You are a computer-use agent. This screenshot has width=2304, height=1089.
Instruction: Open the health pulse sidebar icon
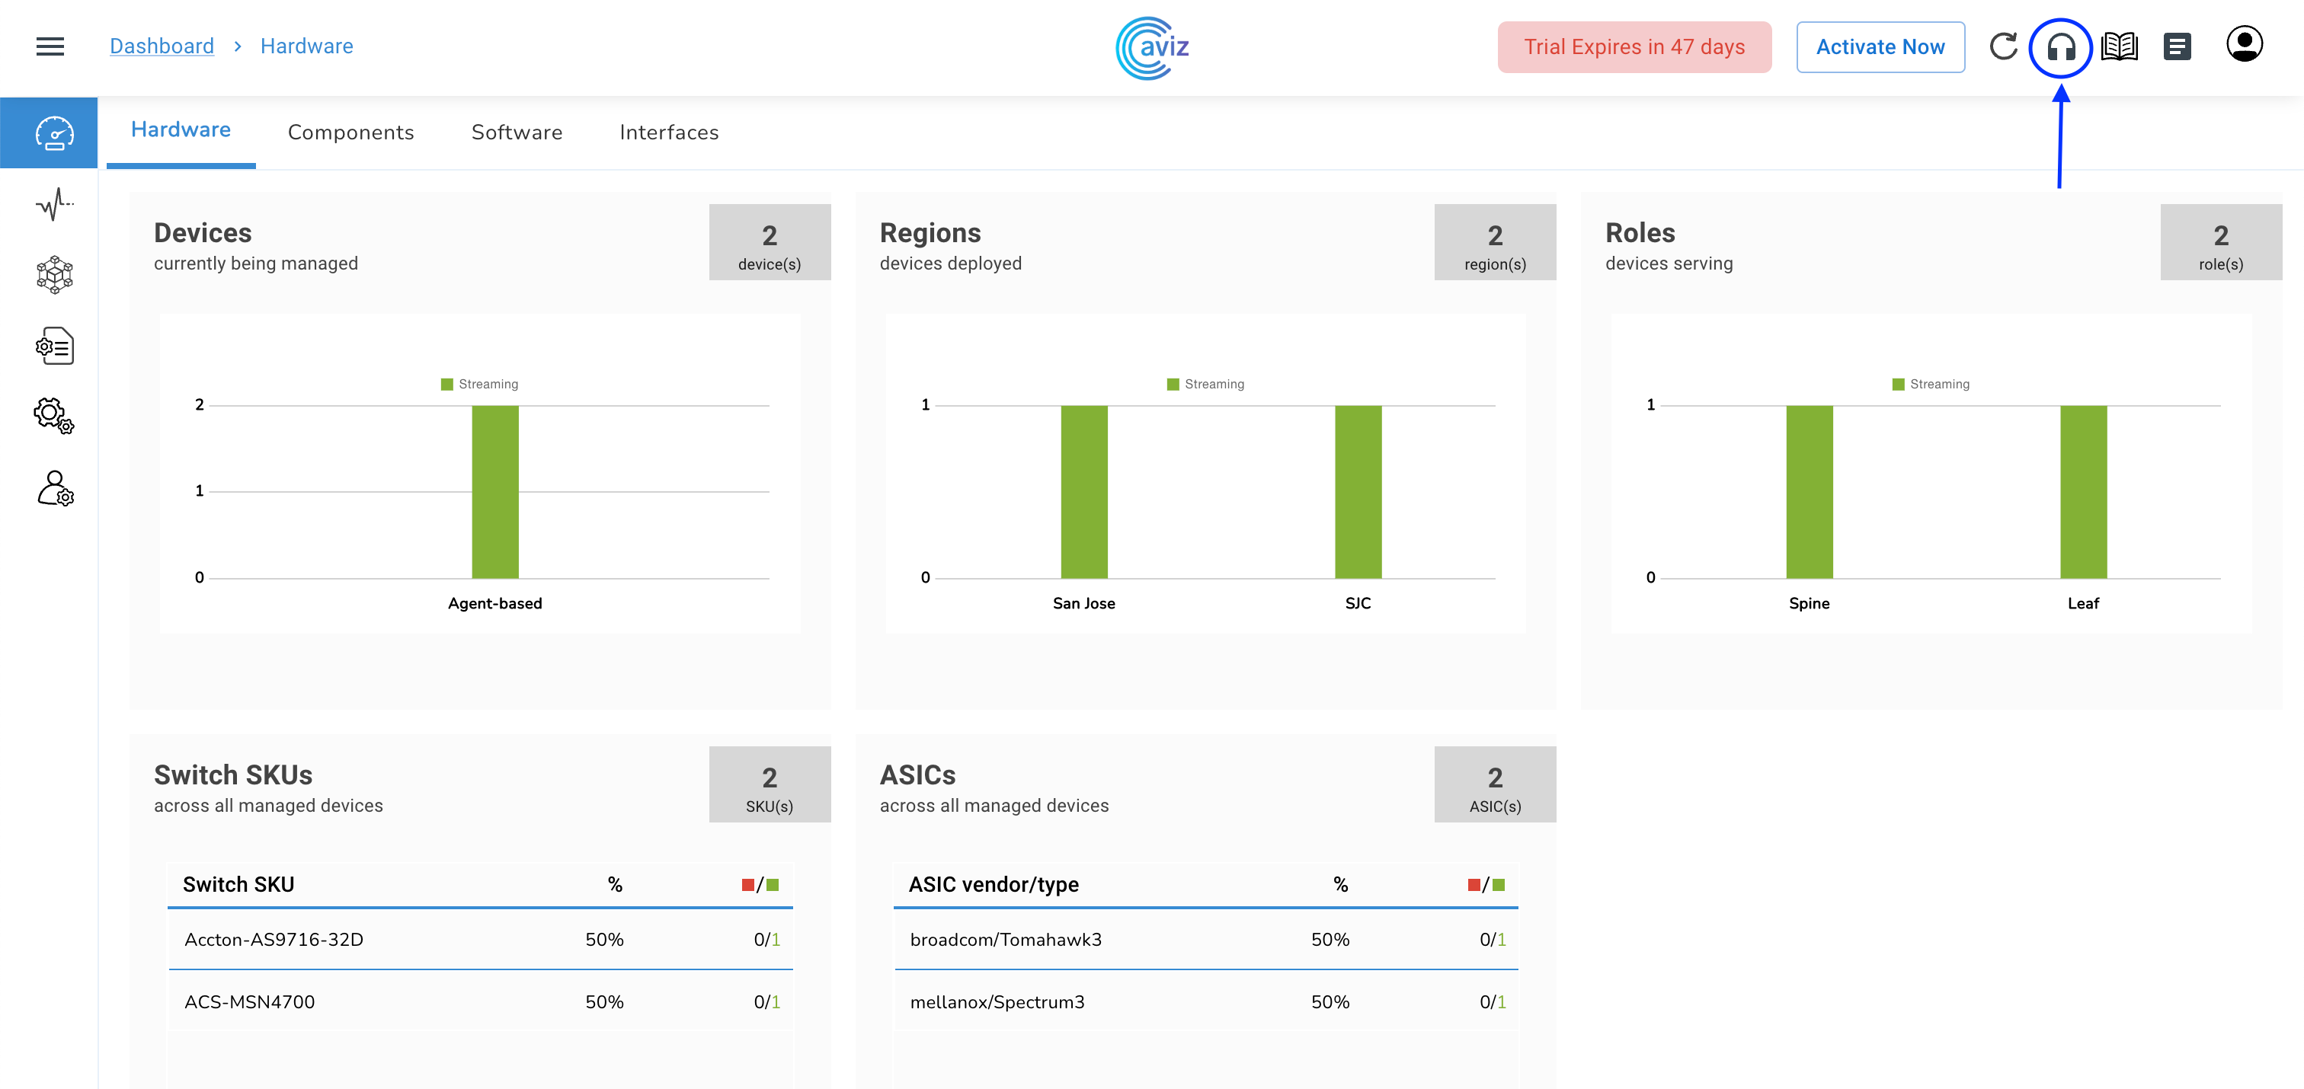pos(54,204)
